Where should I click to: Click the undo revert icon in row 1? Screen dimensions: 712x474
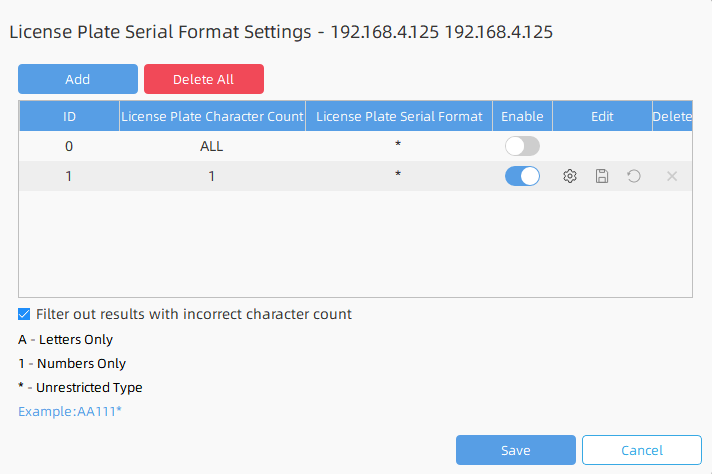[x=634, y=176]
